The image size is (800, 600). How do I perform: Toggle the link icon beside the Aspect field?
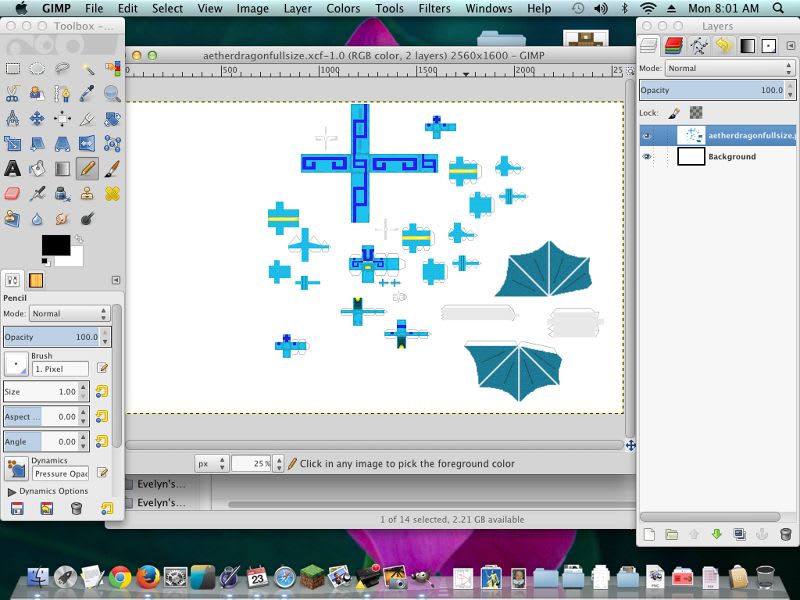(x=102, y=416)
